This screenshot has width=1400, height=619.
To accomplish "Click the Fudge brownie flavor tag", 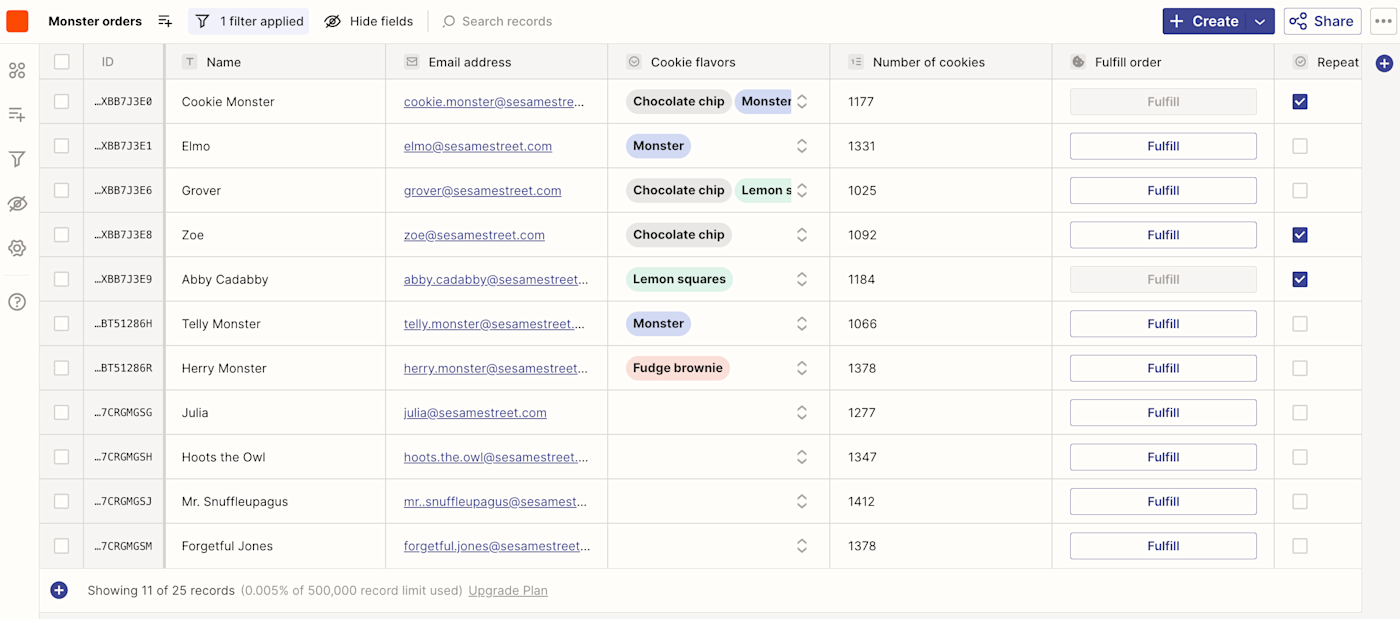I will (x=678, y=368).
